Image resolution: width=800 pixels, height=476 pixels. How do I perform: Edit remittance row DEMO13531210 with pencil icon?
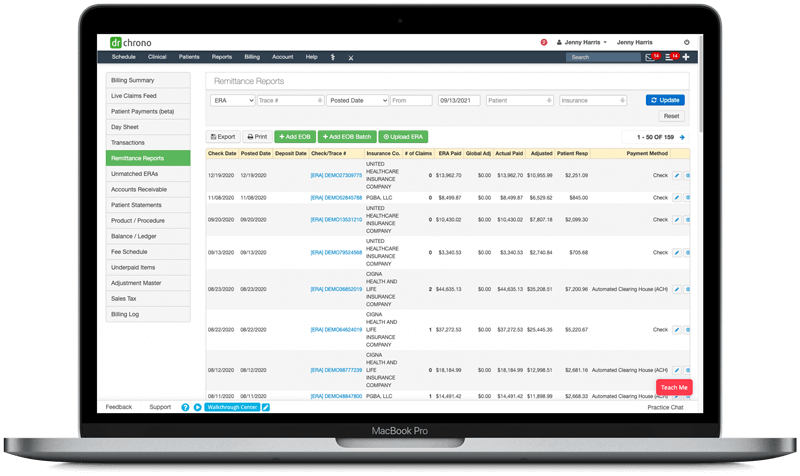tap(677, 220)
